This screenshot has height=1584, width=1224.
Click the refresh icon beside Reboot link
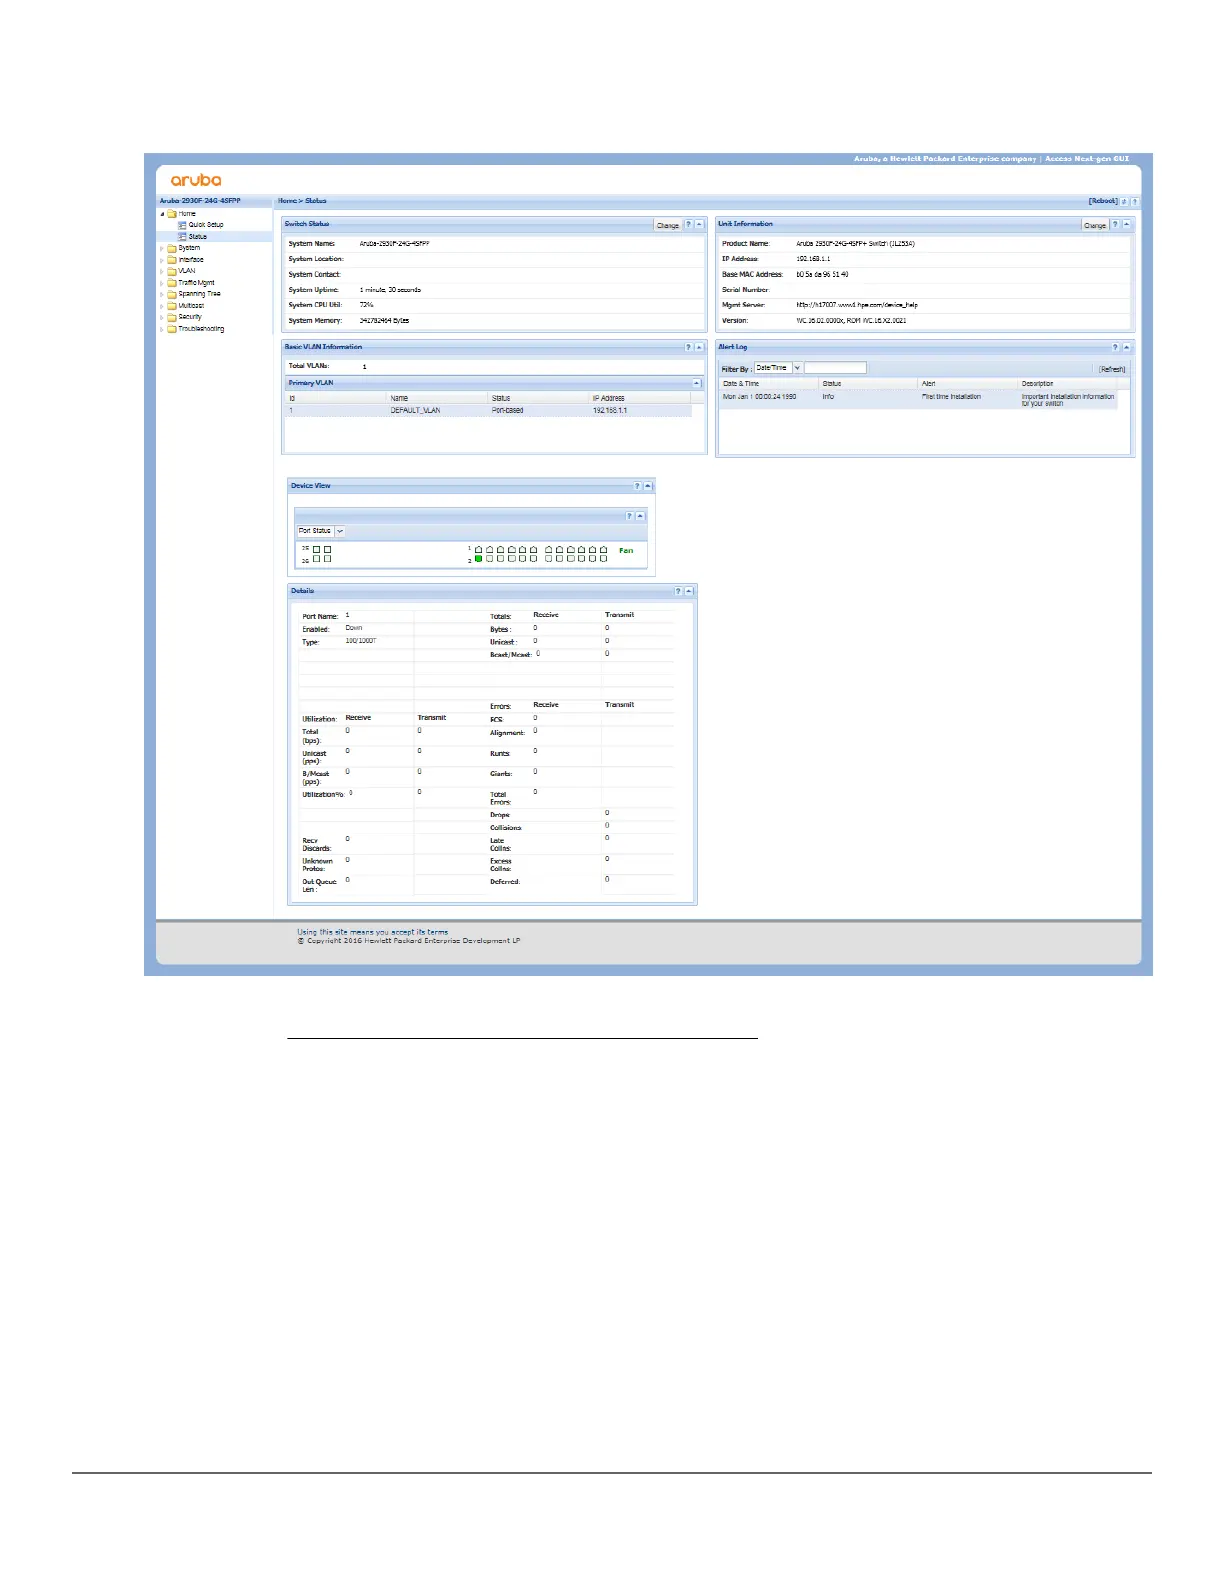click(1124, 201)
